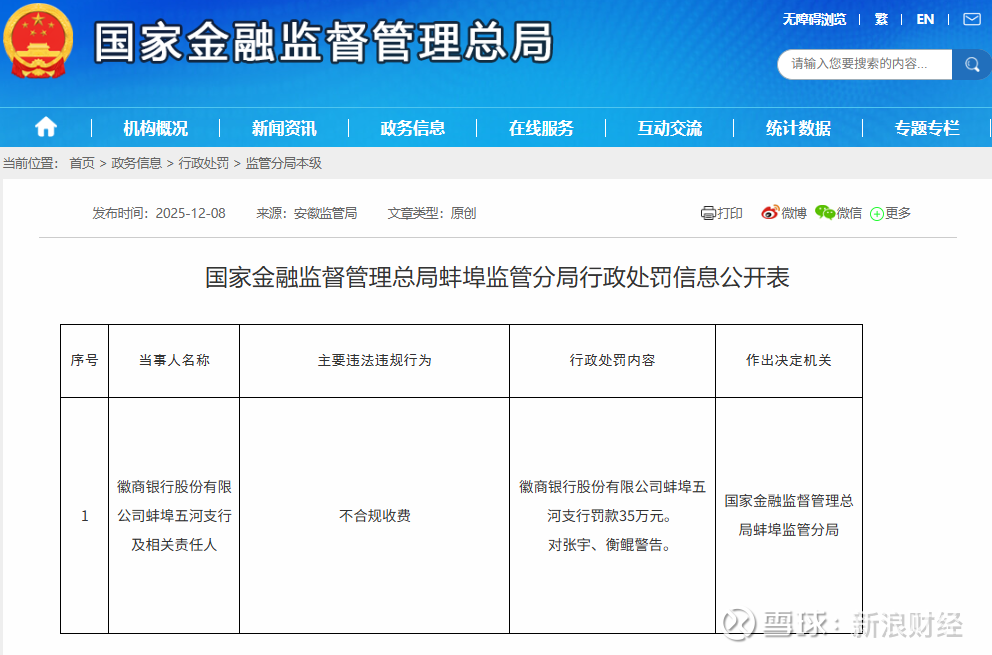
Task: Switch language to EN
Action: [x=925, y=20]
